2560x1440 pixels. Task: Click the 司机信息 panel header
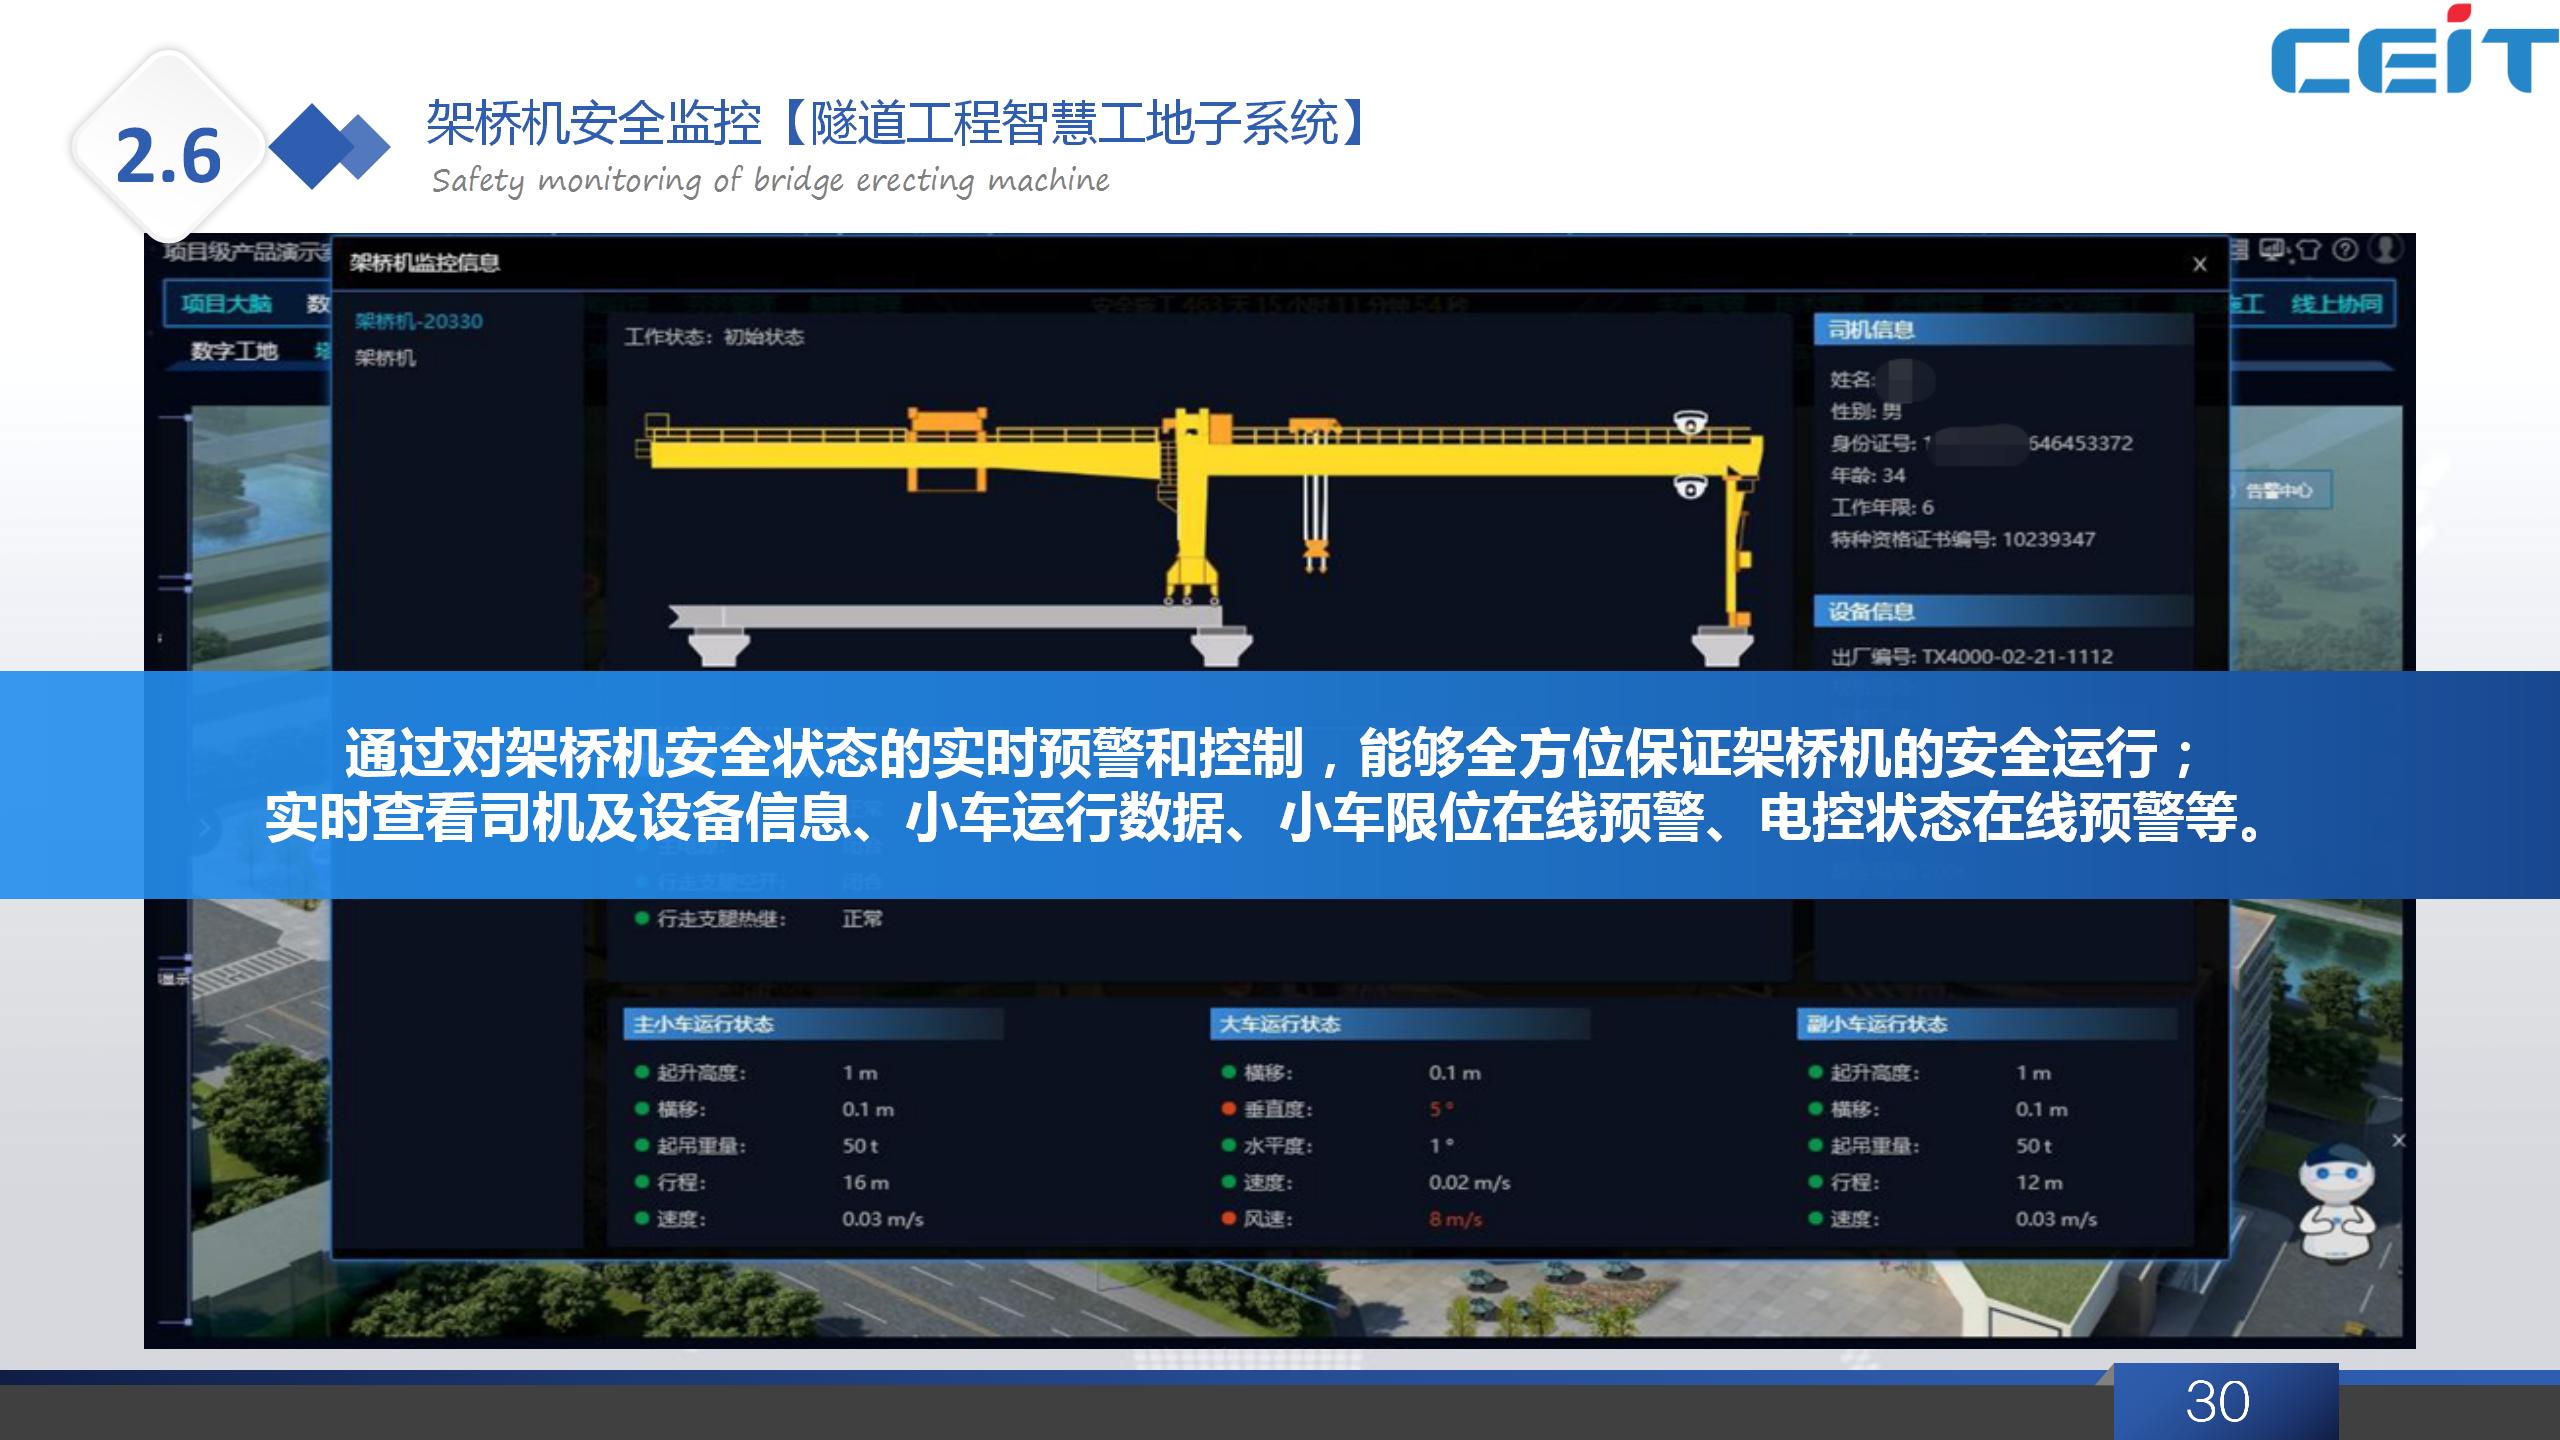(x=1871, y=330)
